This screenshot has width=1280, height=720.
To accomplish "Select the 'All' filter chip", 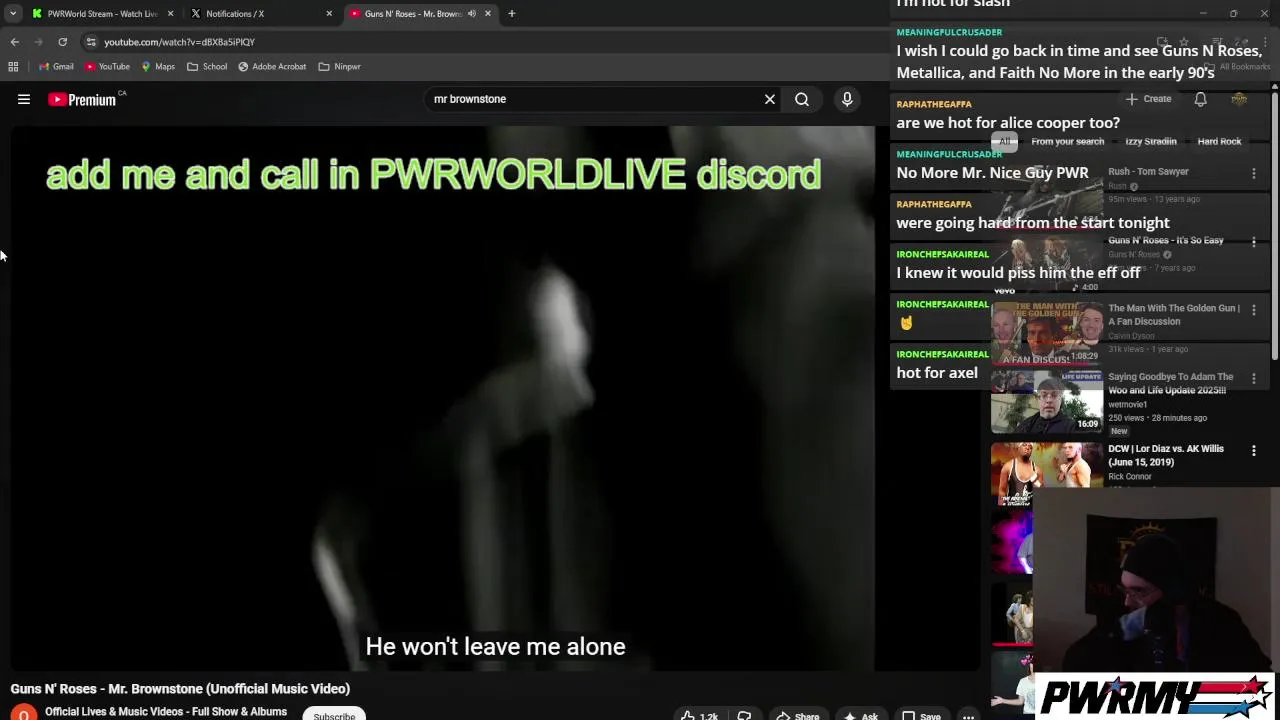I will tap(1005, 141).
